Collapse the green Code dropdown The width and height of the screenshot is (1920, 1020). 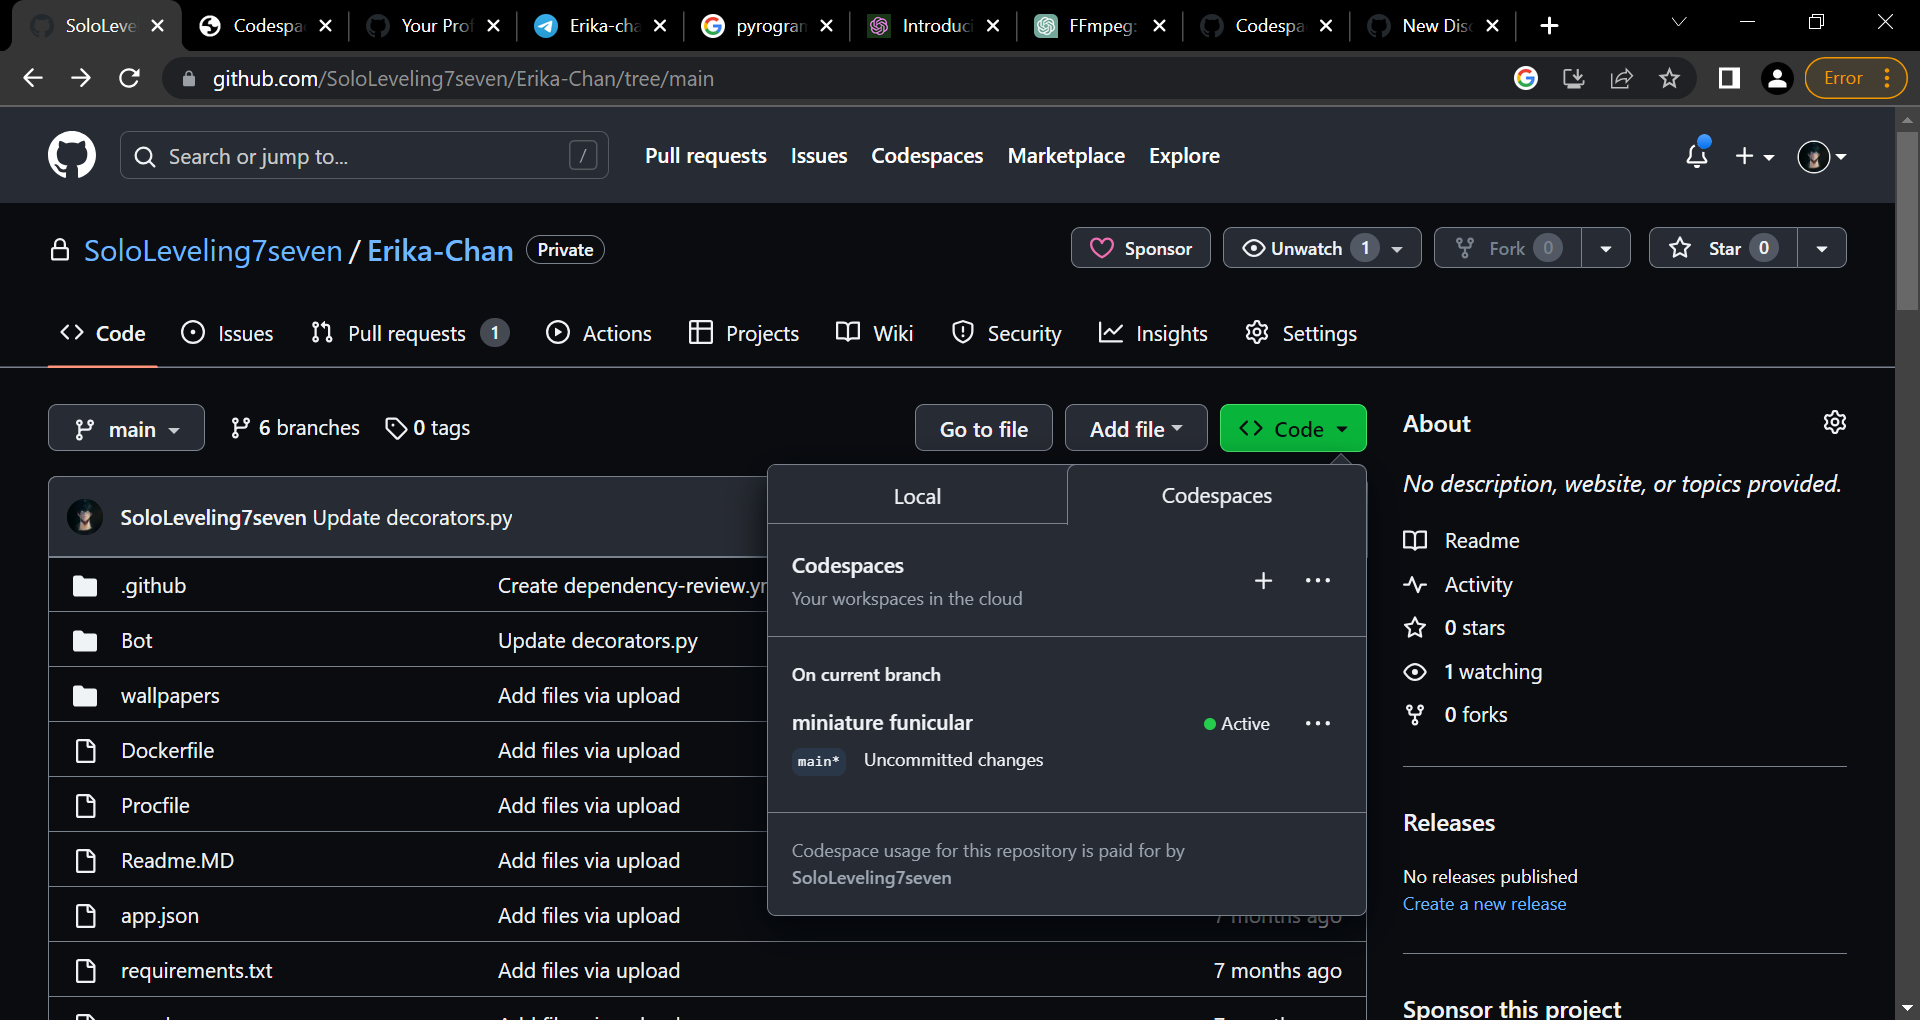pos(1293,428)
